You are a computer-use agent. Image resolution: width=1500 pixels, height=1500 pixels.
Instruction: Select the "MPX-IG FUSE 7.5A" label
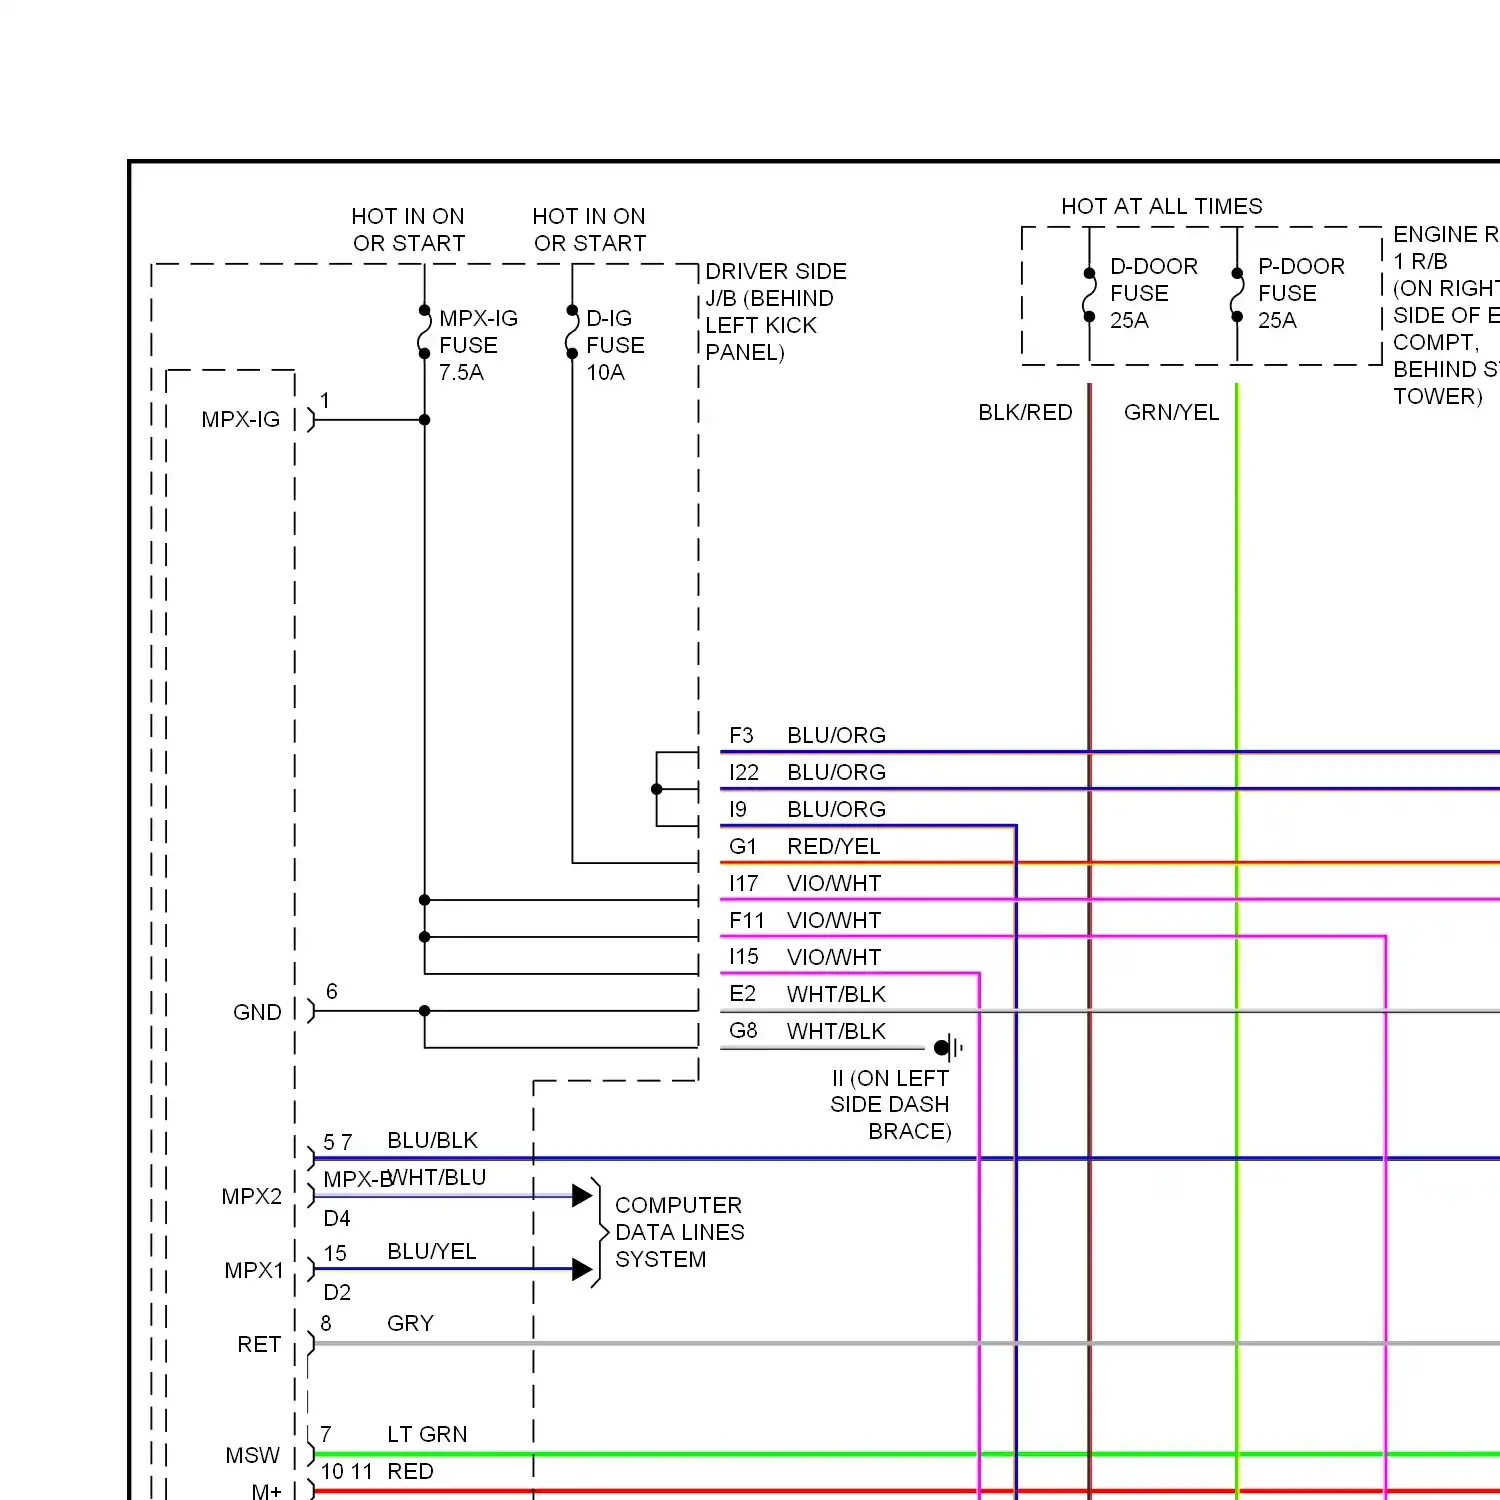click(478, 345)
